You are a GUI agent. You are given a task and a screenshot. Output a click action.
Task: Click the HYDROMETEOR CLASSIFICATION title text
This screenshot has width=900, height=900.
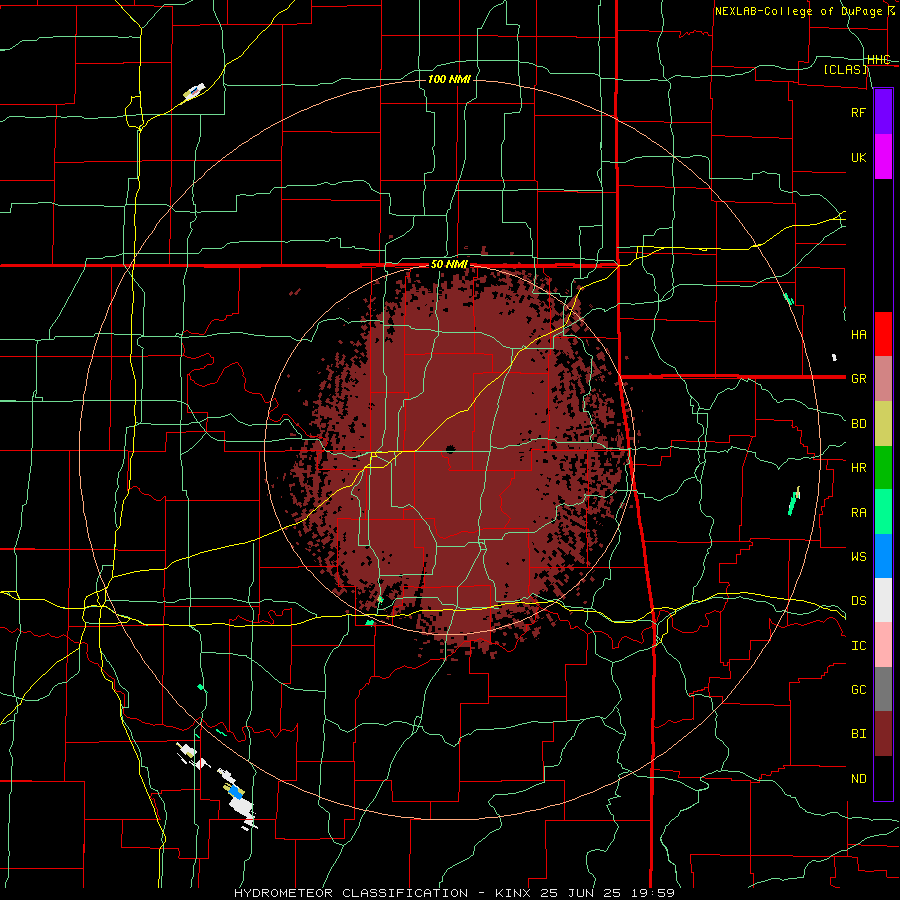pyautogui.click(x=351, y=893)
